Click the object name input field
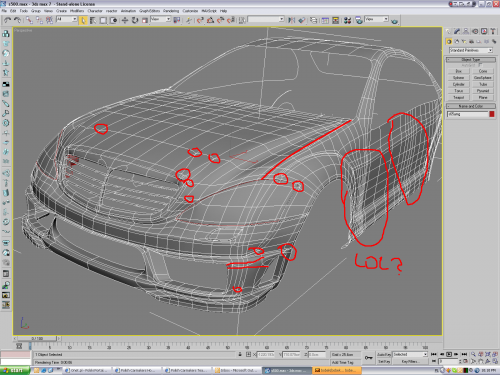 pyautogui.click(x=468, y=114)
